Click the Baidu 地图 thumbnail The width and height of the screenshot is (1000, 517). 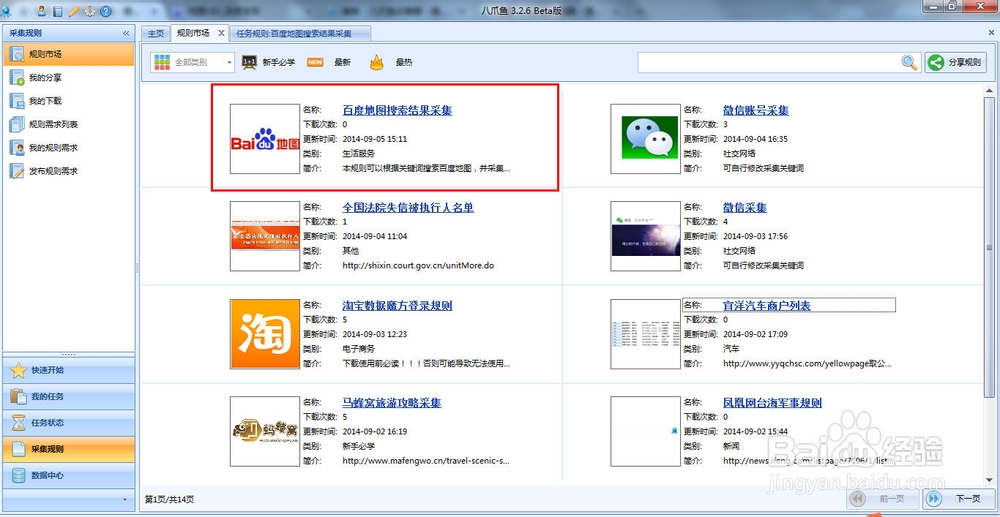click(265, 139)
